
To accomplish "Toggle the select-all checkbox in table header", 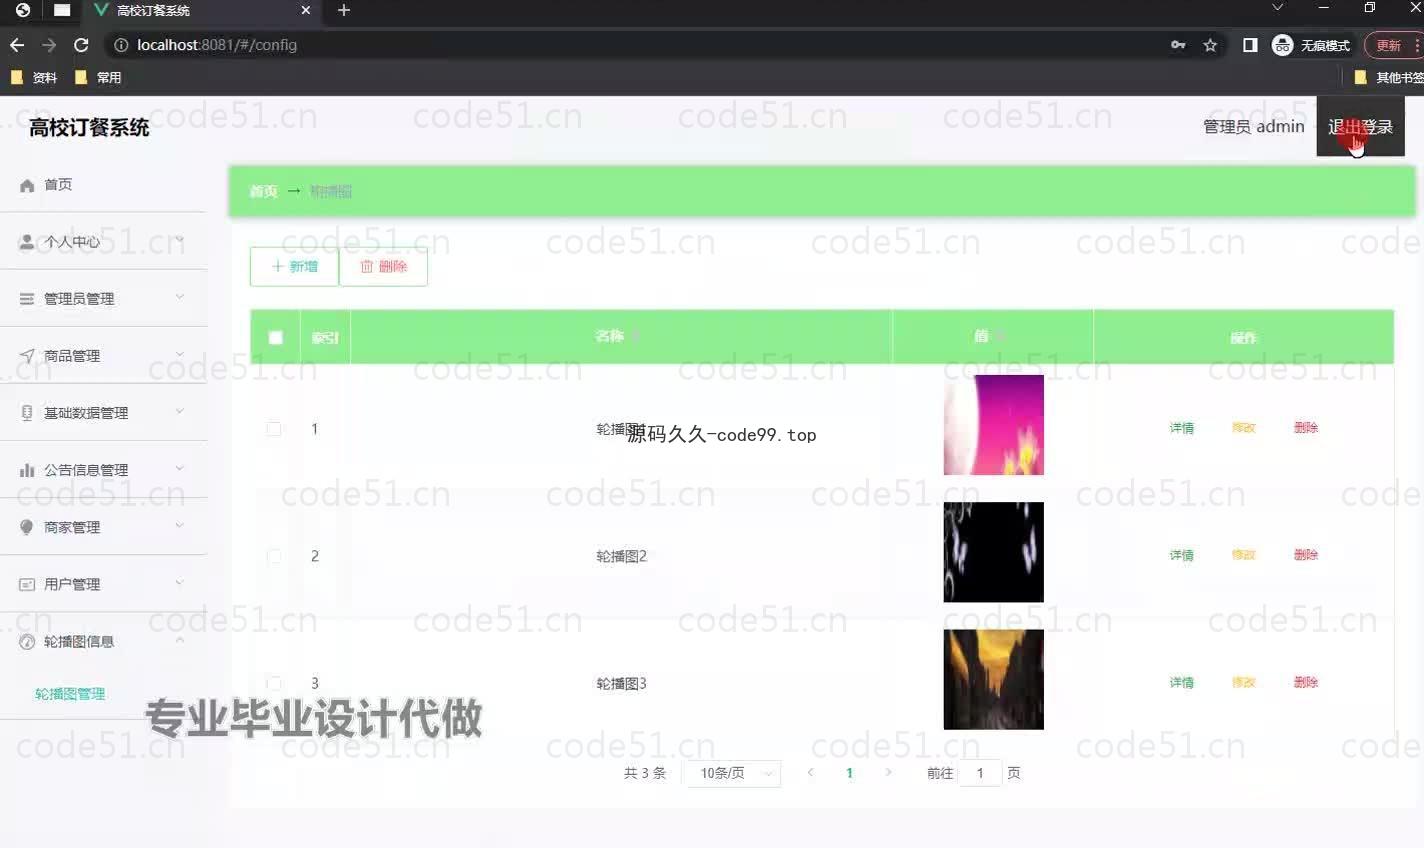I will point(276,338).
